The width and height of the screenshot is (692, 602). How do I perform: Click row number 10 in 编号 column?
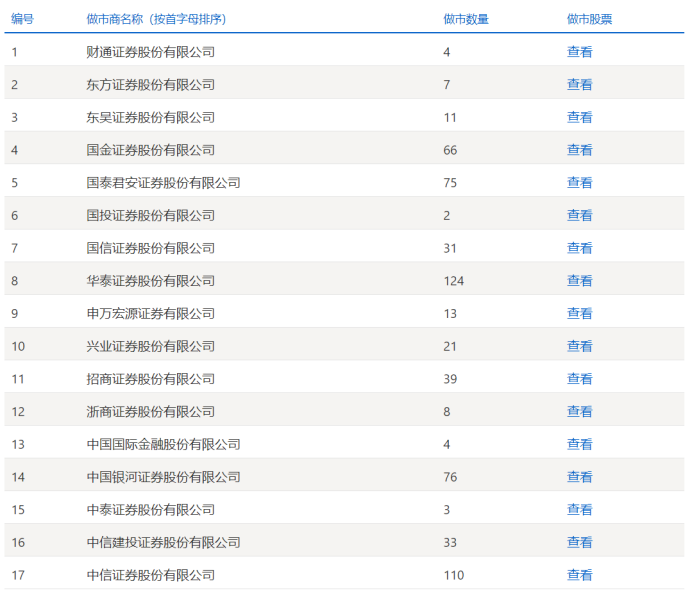18,346
